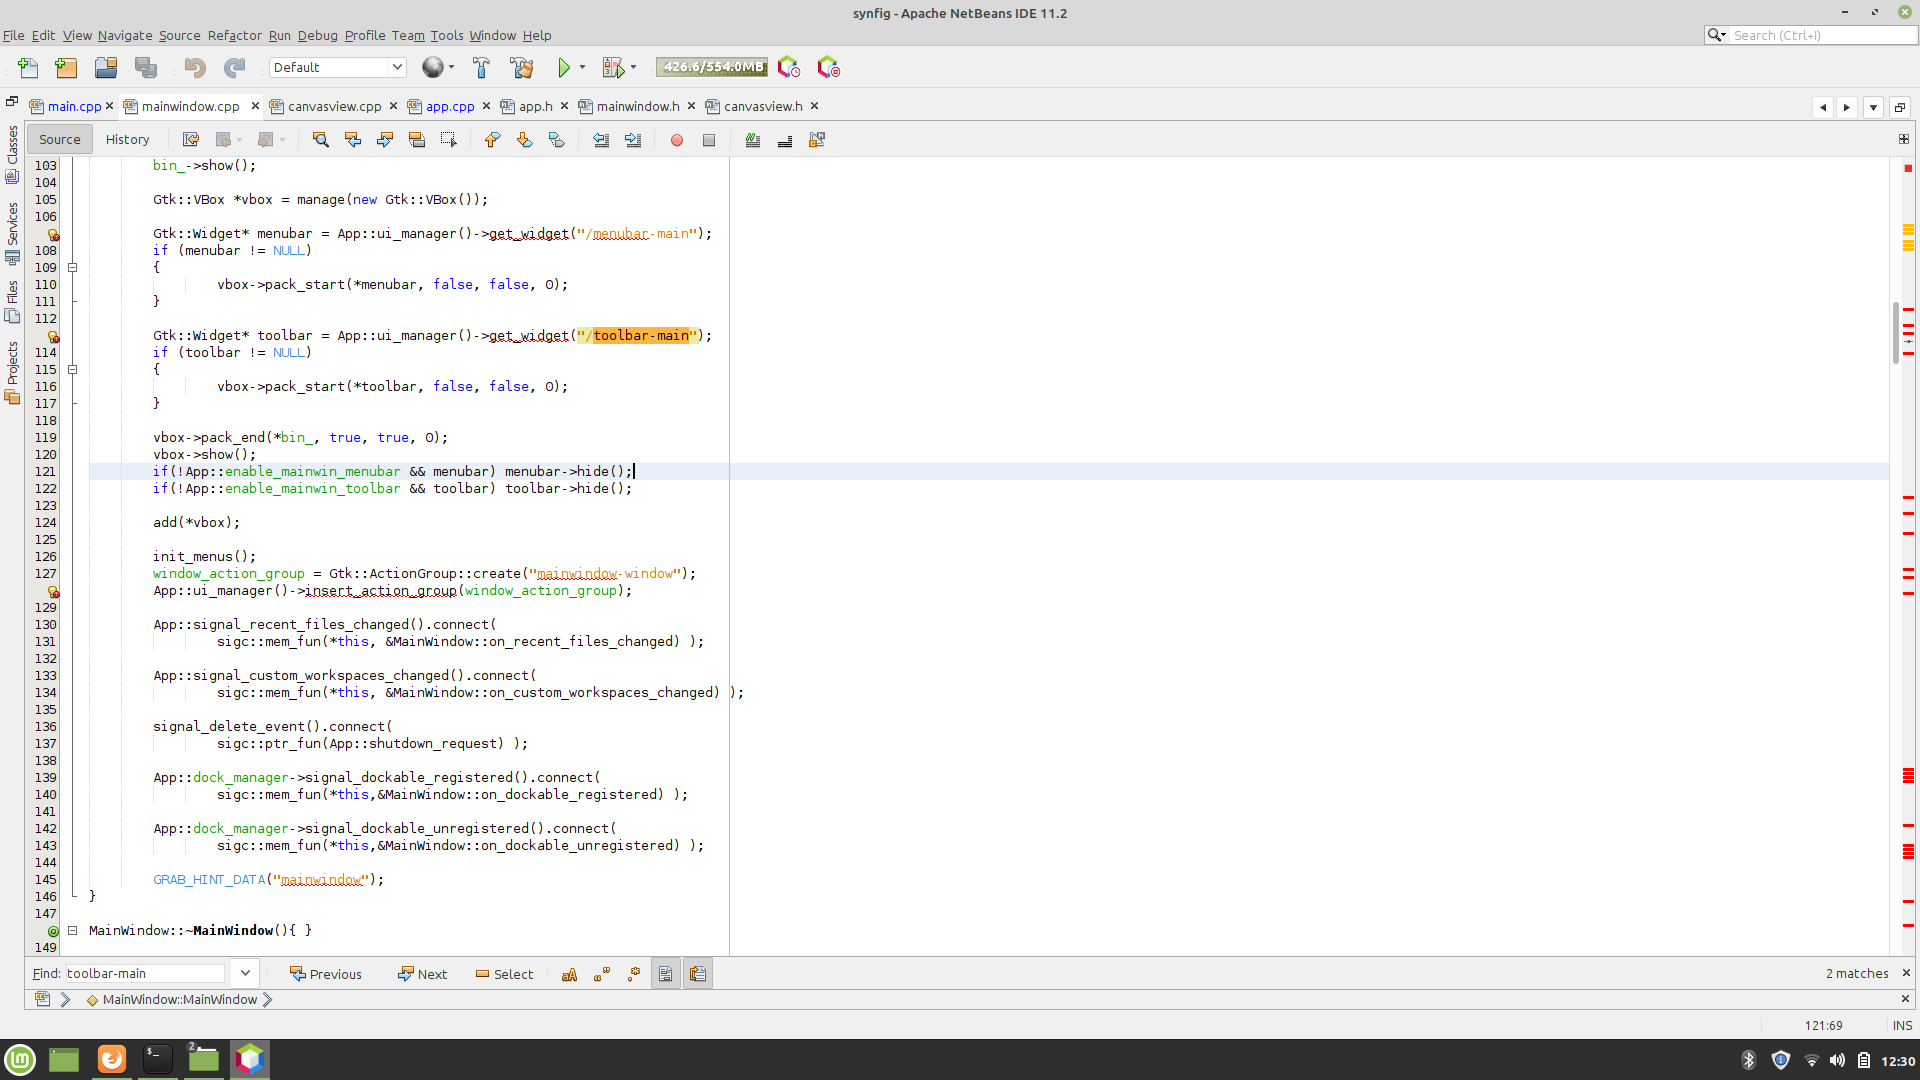Enable Match Case in the Find bar
This screenshot has height=1080, width=1920.
pyautogui.click(x=570, y=973)
